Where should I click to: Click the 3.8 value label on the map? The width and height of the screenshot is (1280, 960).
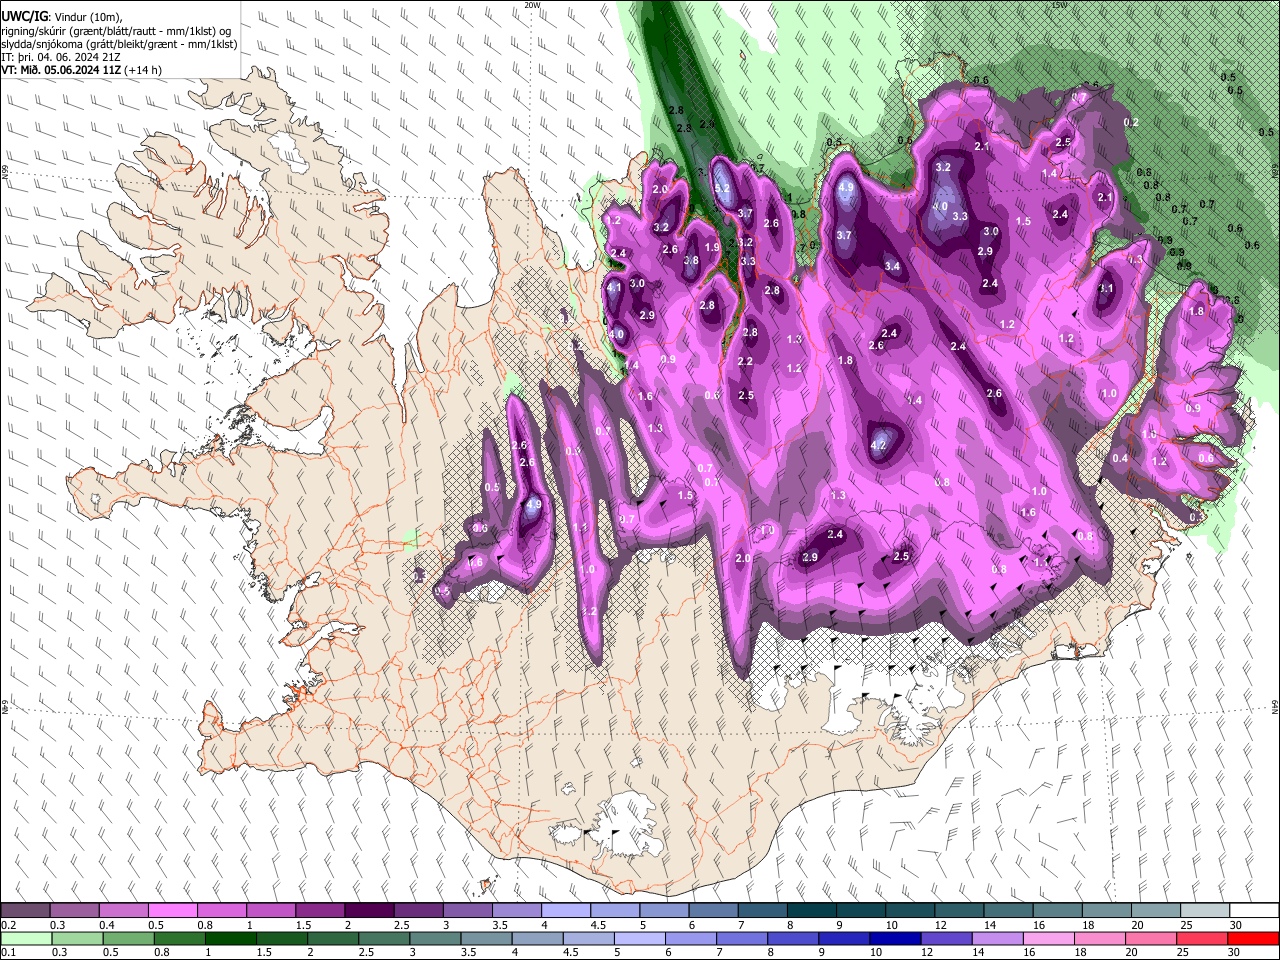point(691,261)
